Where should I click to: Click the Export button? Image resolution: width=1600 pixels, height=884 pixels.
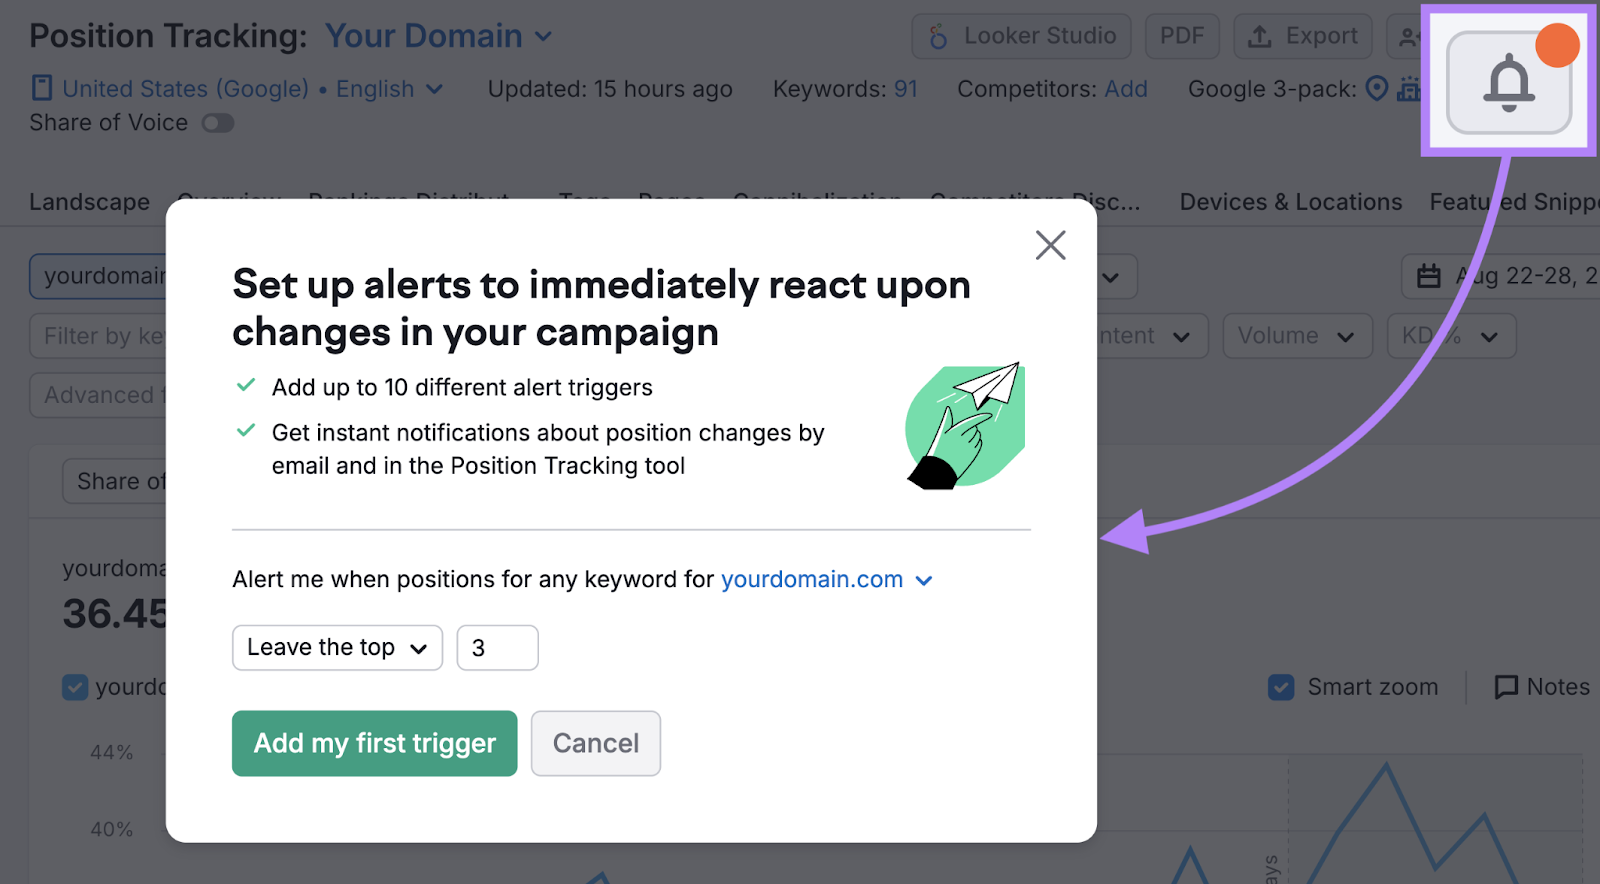coord(1303,36)
